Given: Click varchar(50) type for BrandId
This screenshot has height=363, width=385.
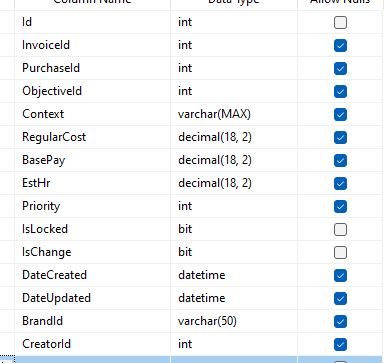Looking at the screenshot, I should tap(234, 321).
